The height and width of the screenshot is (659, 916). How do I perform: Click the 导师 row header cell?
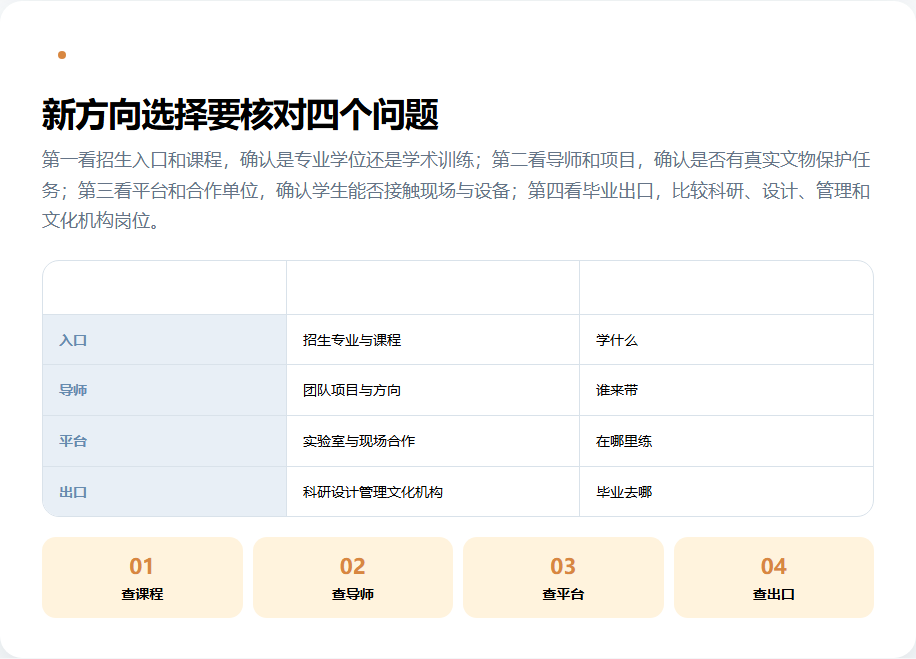point(165,390)
